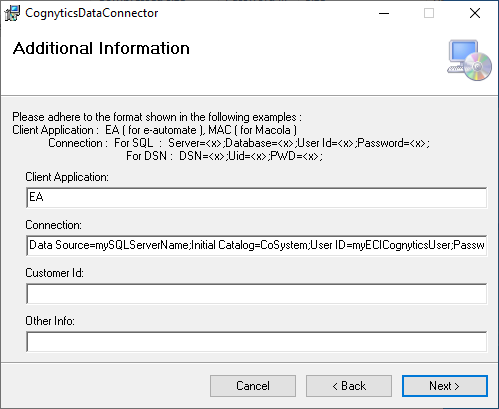Screen dimensions: 499x409
Task: Minimize the CognyticsDataConnector window
Action: [384, 13]
